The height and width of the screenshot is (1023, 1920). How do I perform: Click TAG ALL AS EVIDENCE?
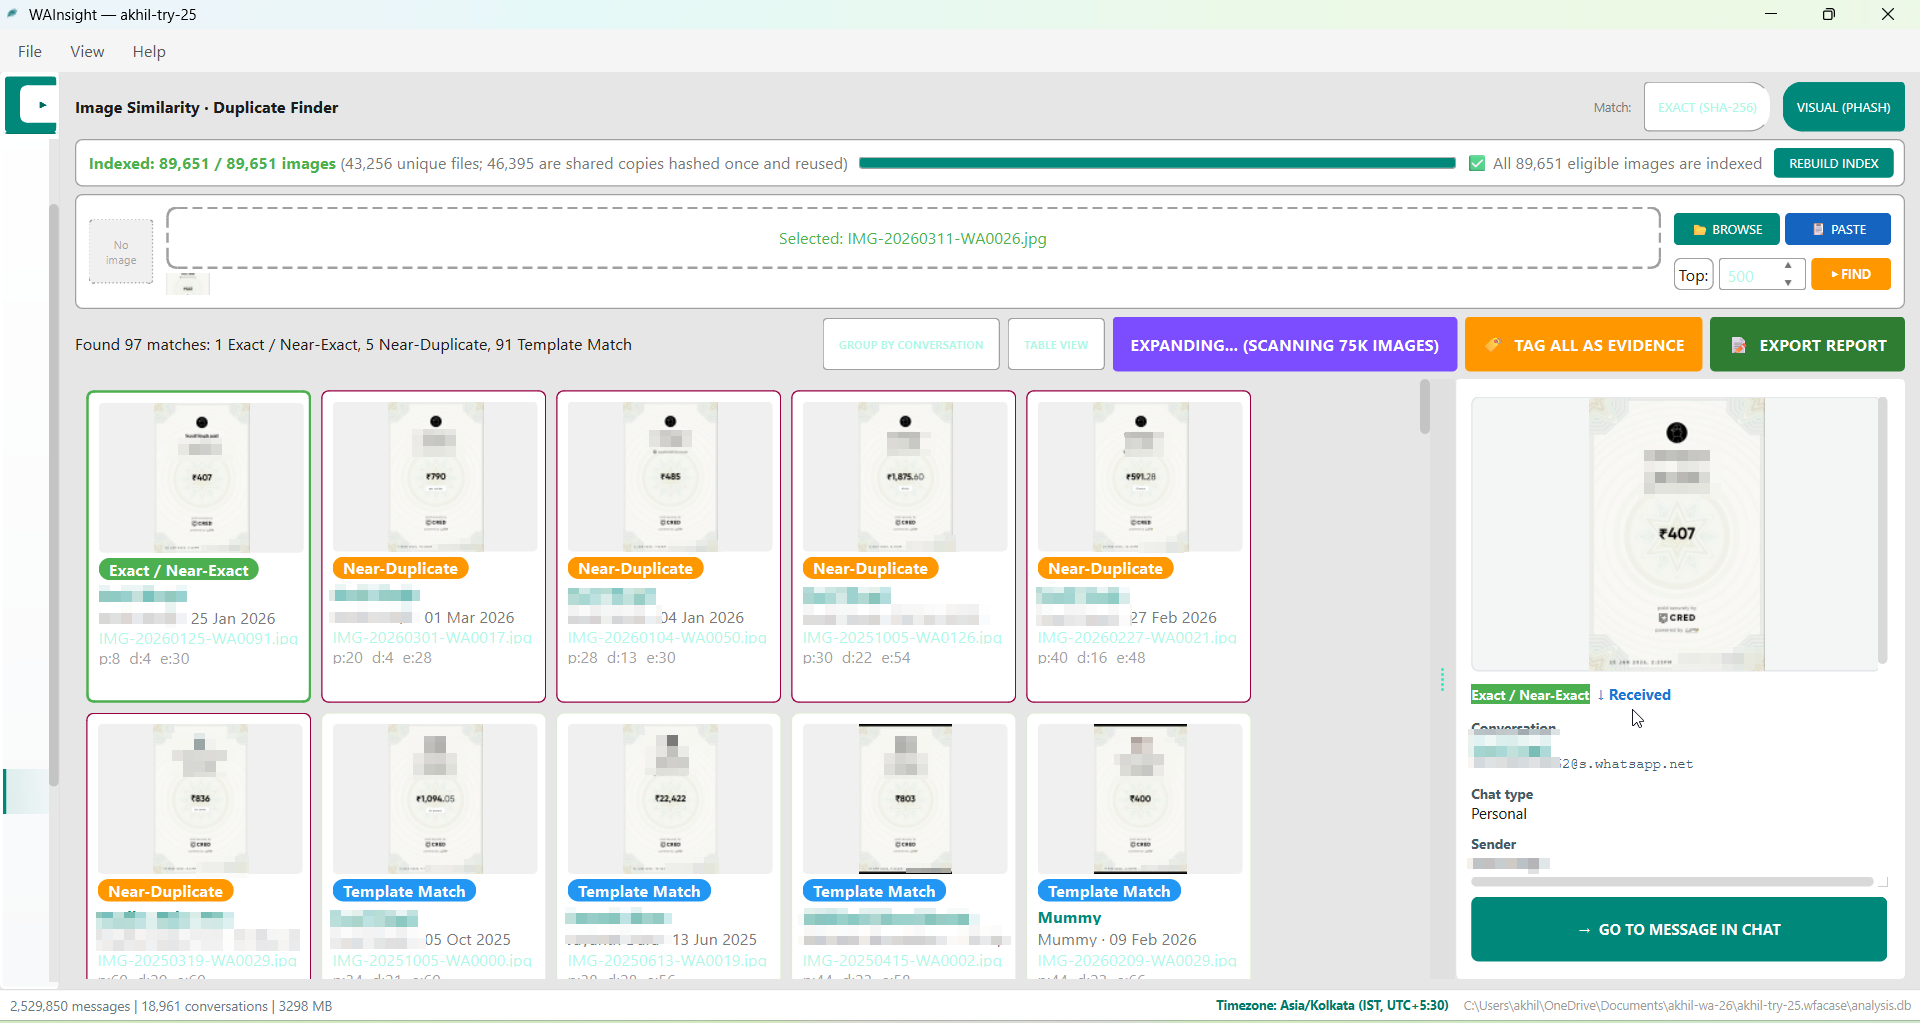click(1583, 345)
